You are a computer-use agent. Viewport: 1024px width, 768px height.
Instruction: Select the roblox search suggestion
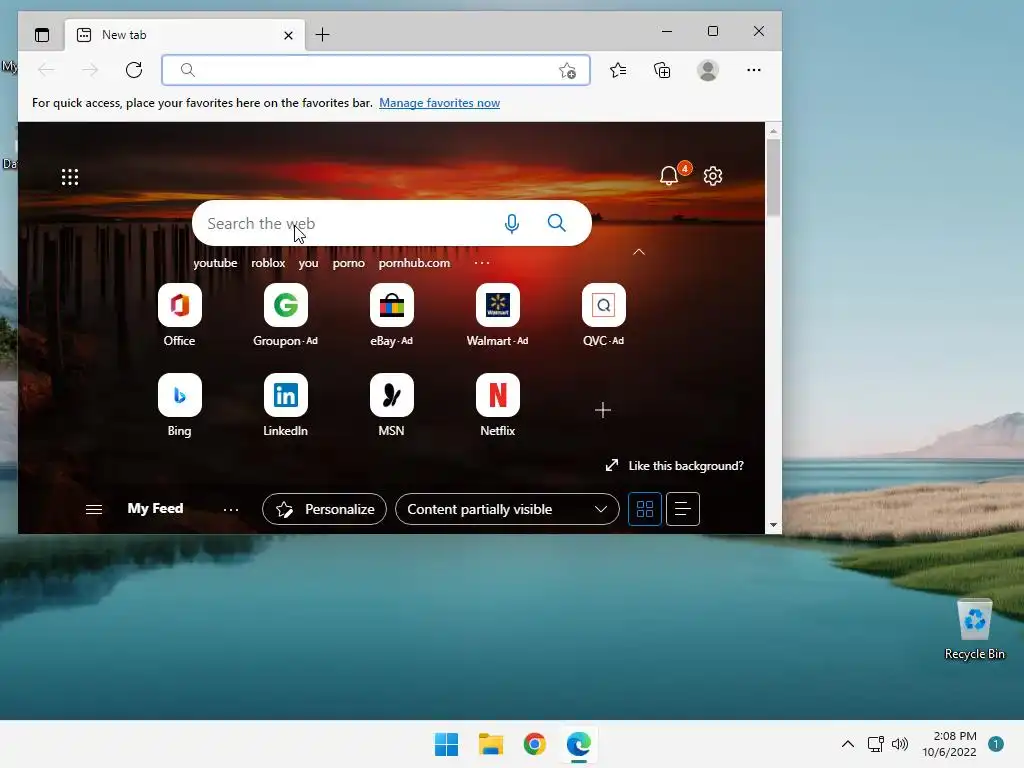click(x=268, y=263)
